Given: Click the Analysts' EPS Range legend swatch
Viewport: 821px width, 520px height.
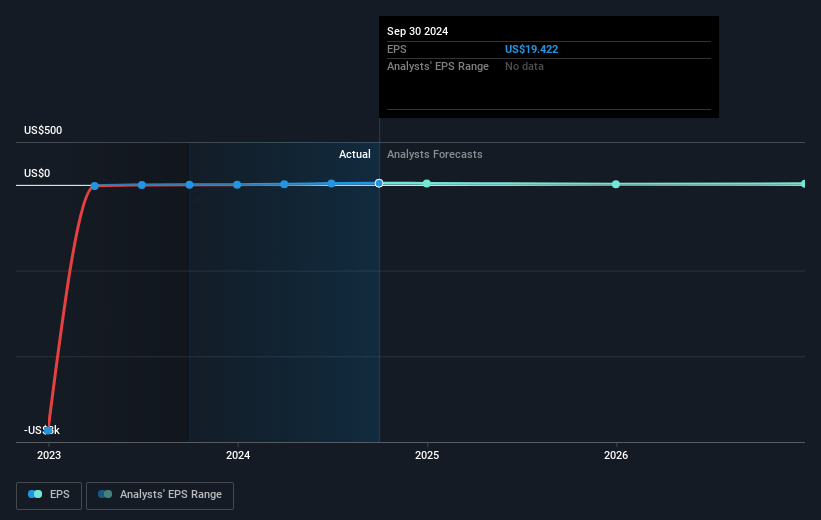Looking at the screenshot, I should point(105,494).
